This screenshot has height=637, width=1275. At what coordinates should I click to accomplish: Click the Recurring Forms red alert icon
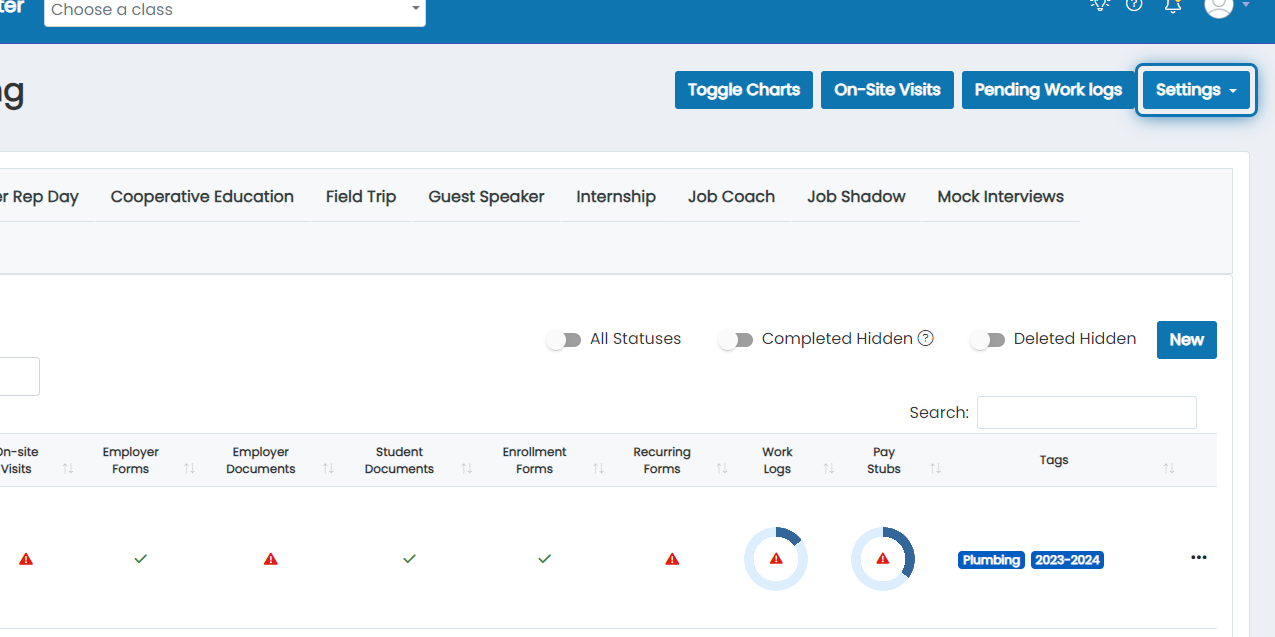(x=672, y=559)
